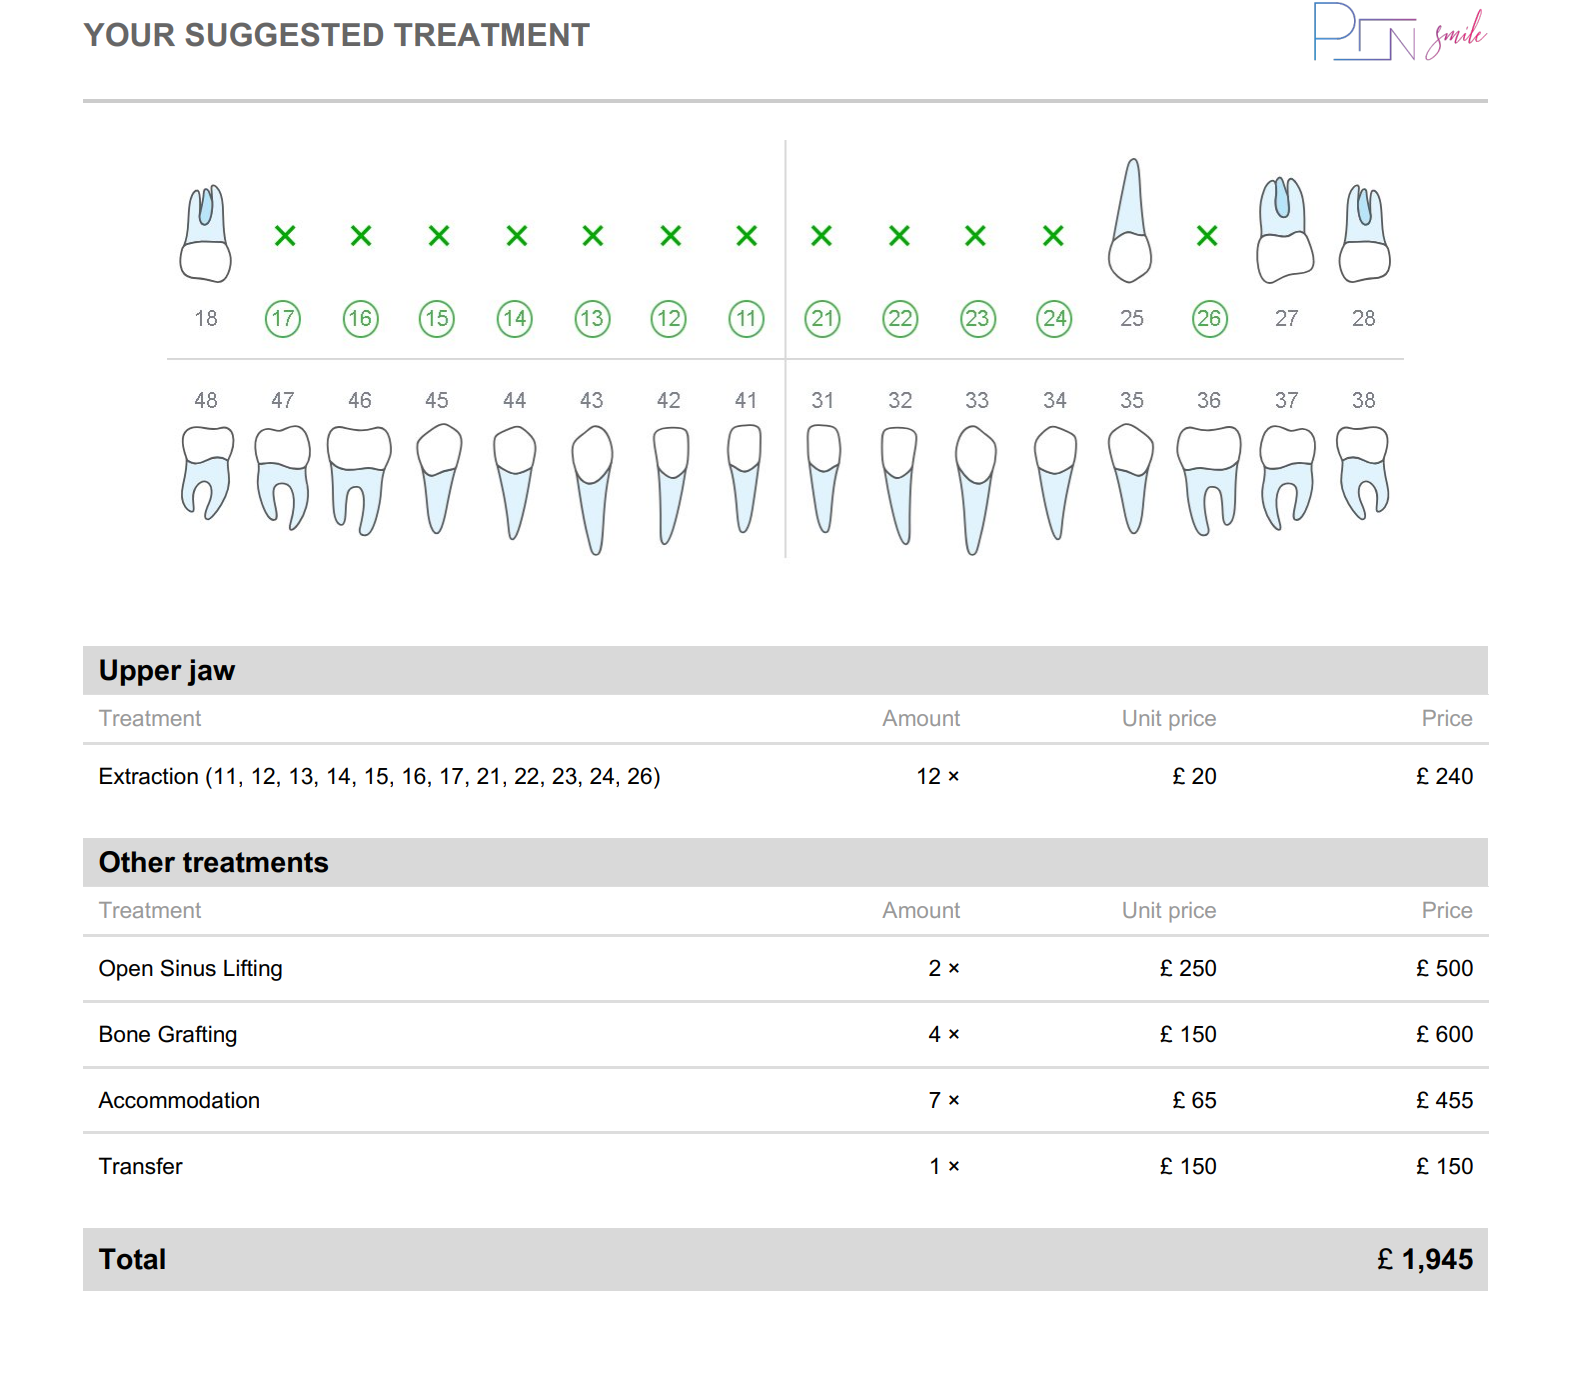Select lower molar tooth 46 illustration
Viewport: 1576px width, 1390px height.
pos(359,478)
